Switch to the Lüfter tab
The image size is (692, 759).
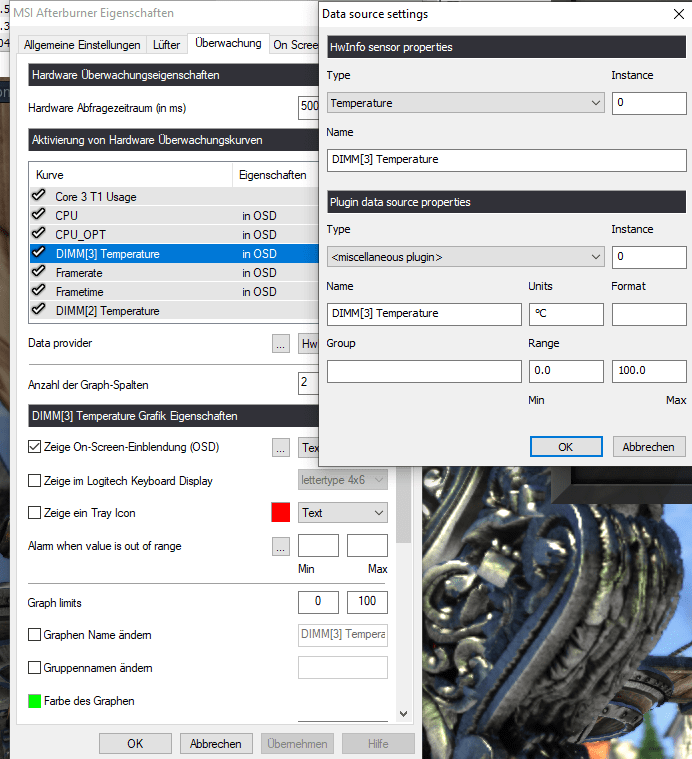(x=166, y=45)
